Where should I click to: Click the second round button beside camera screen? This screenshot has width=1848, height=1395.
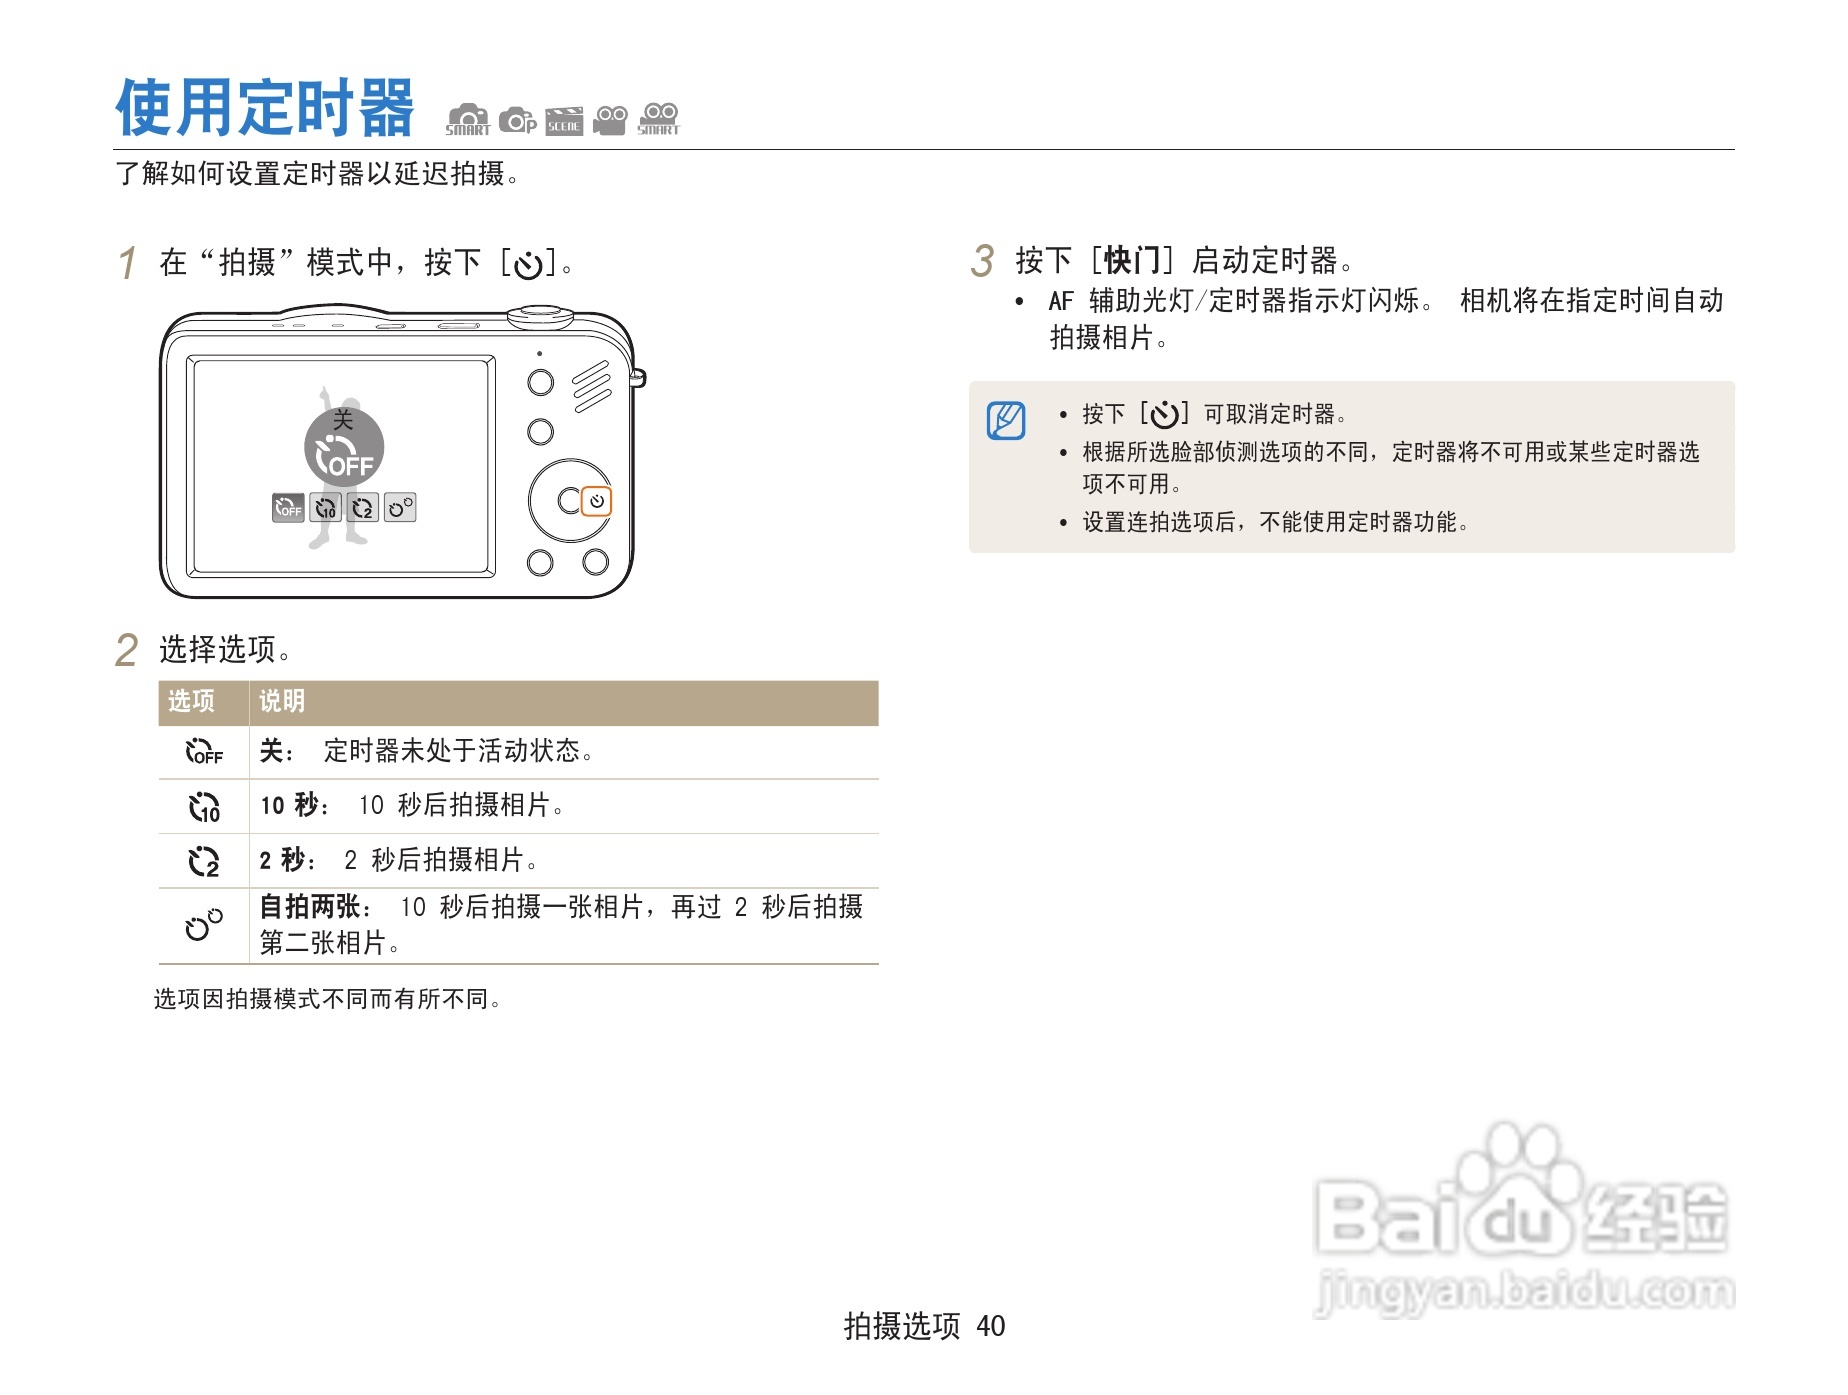pyautogui.click(x=540, y=432)
